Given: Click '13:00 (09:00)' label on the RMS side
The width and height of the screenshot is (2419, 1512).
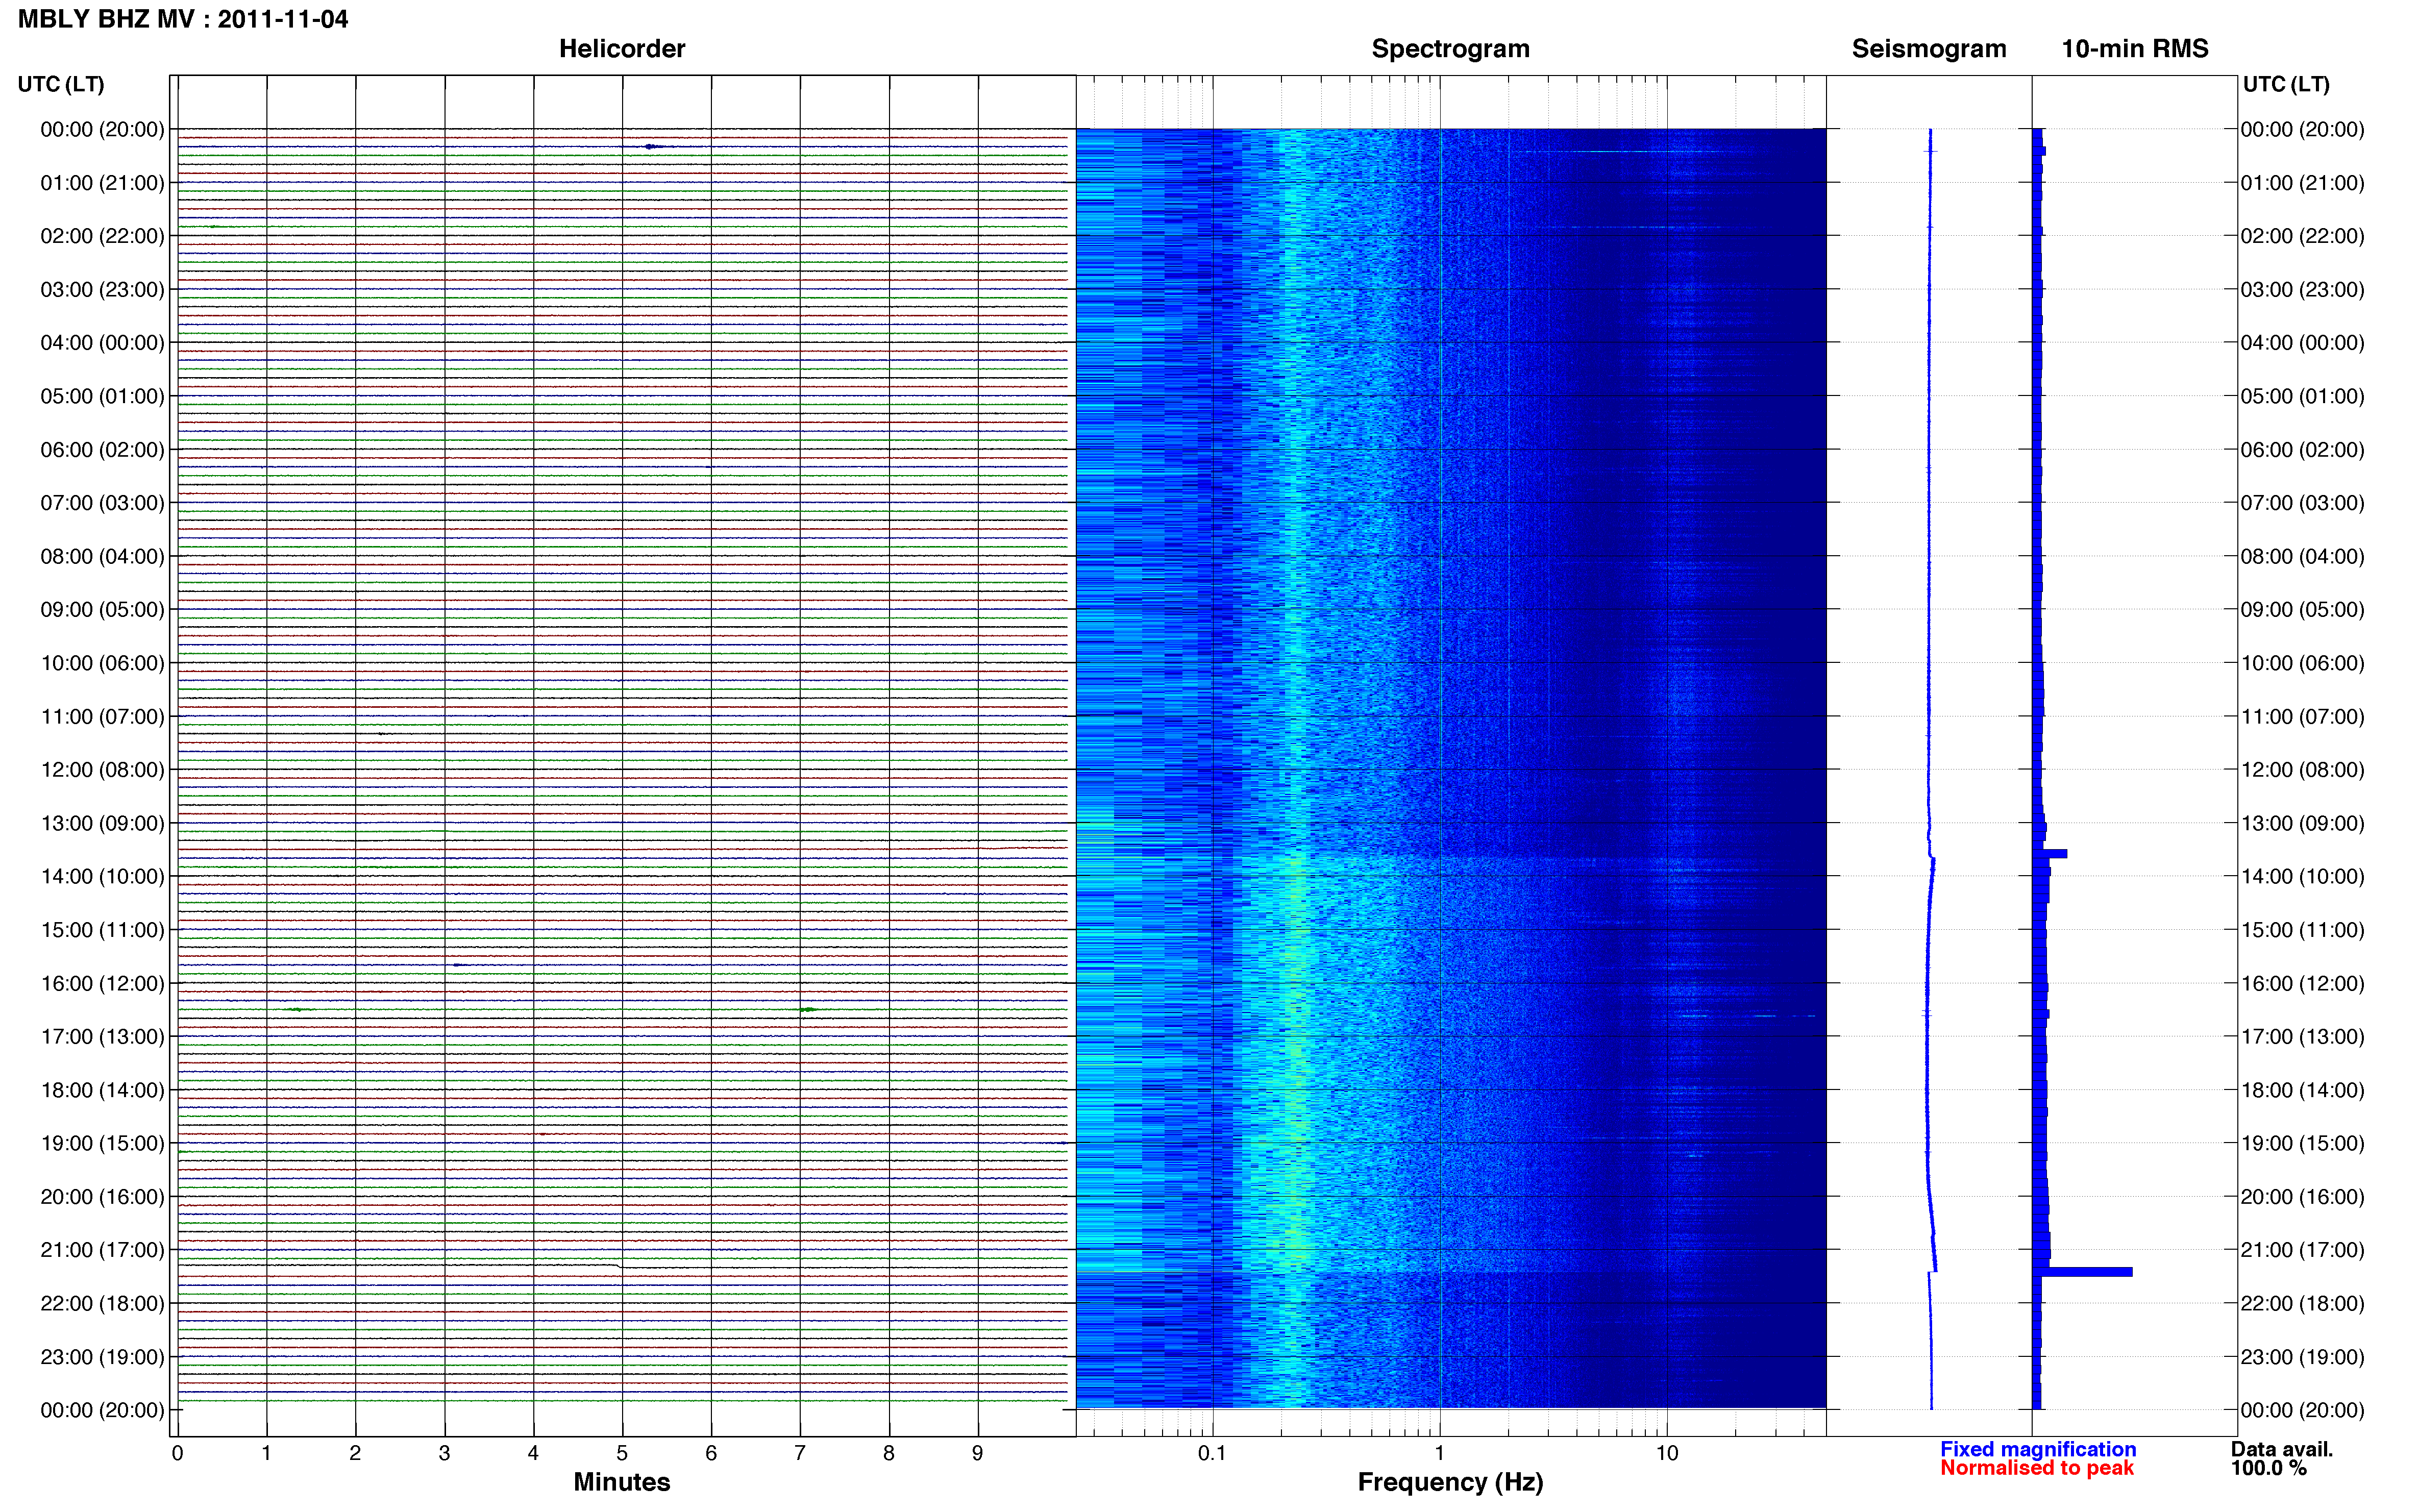Looking at the screenshot, I should coord(2303,824).
